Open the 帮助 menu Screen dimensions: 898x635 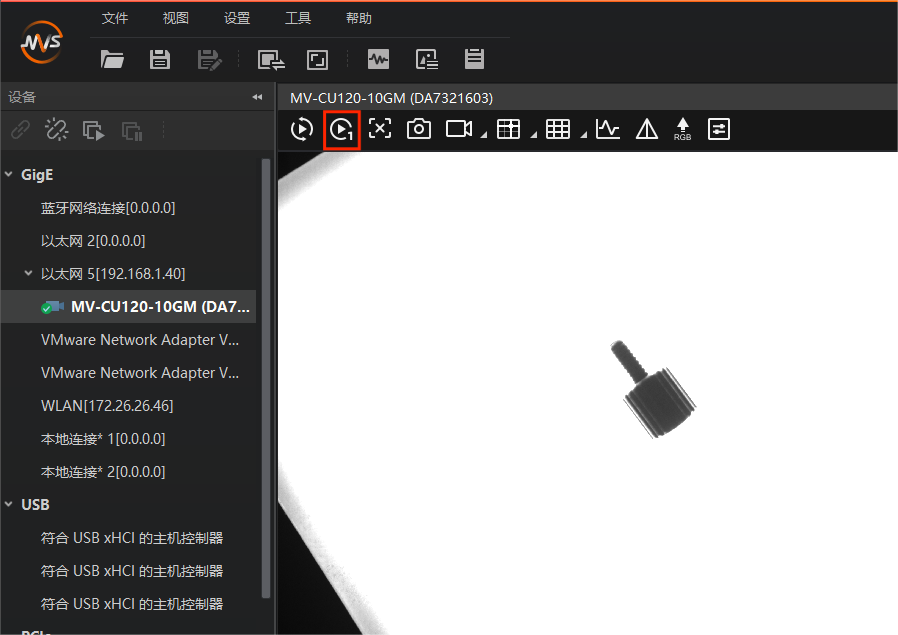tap(359, 18)
